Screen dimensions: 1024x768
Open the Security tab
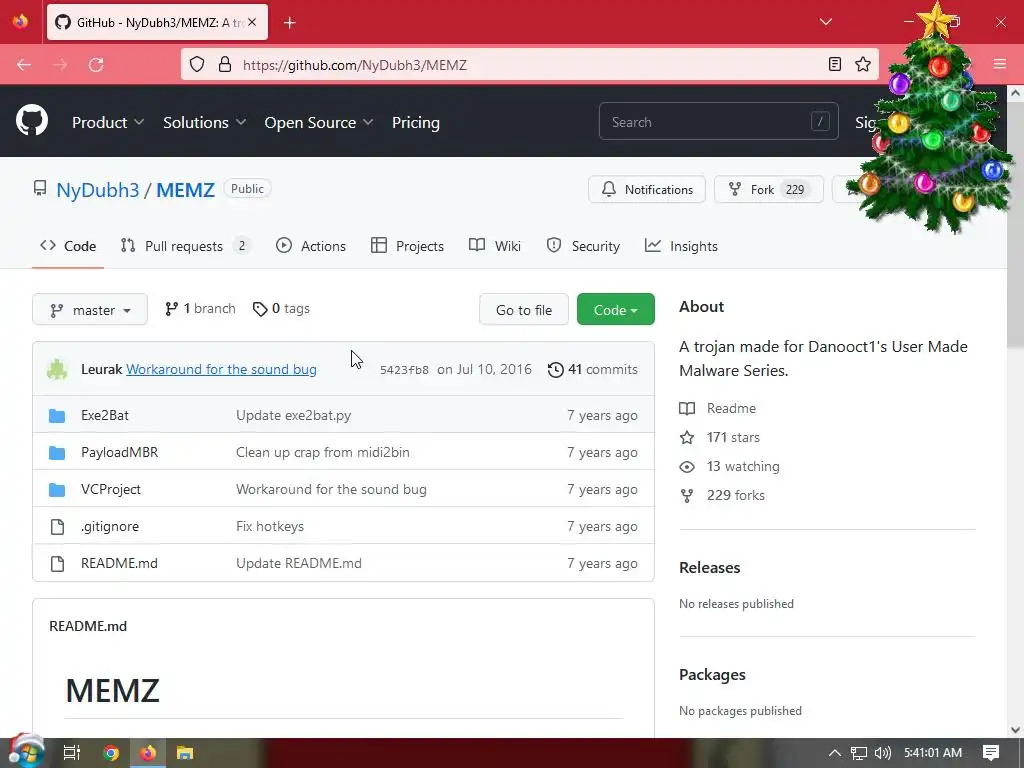coord(583,246)
